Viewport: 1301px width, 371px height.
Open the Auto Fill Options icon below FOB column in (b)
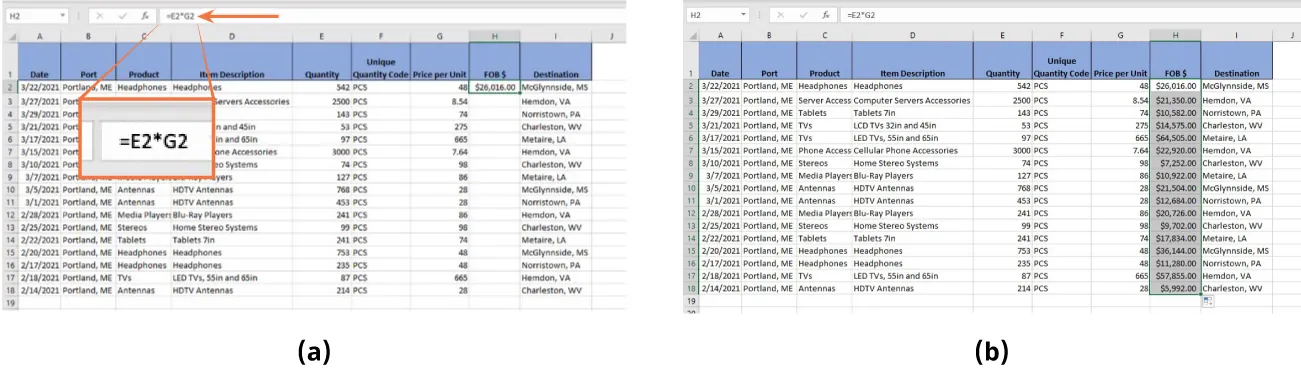pyautogui.click(x=1208, y=300)
